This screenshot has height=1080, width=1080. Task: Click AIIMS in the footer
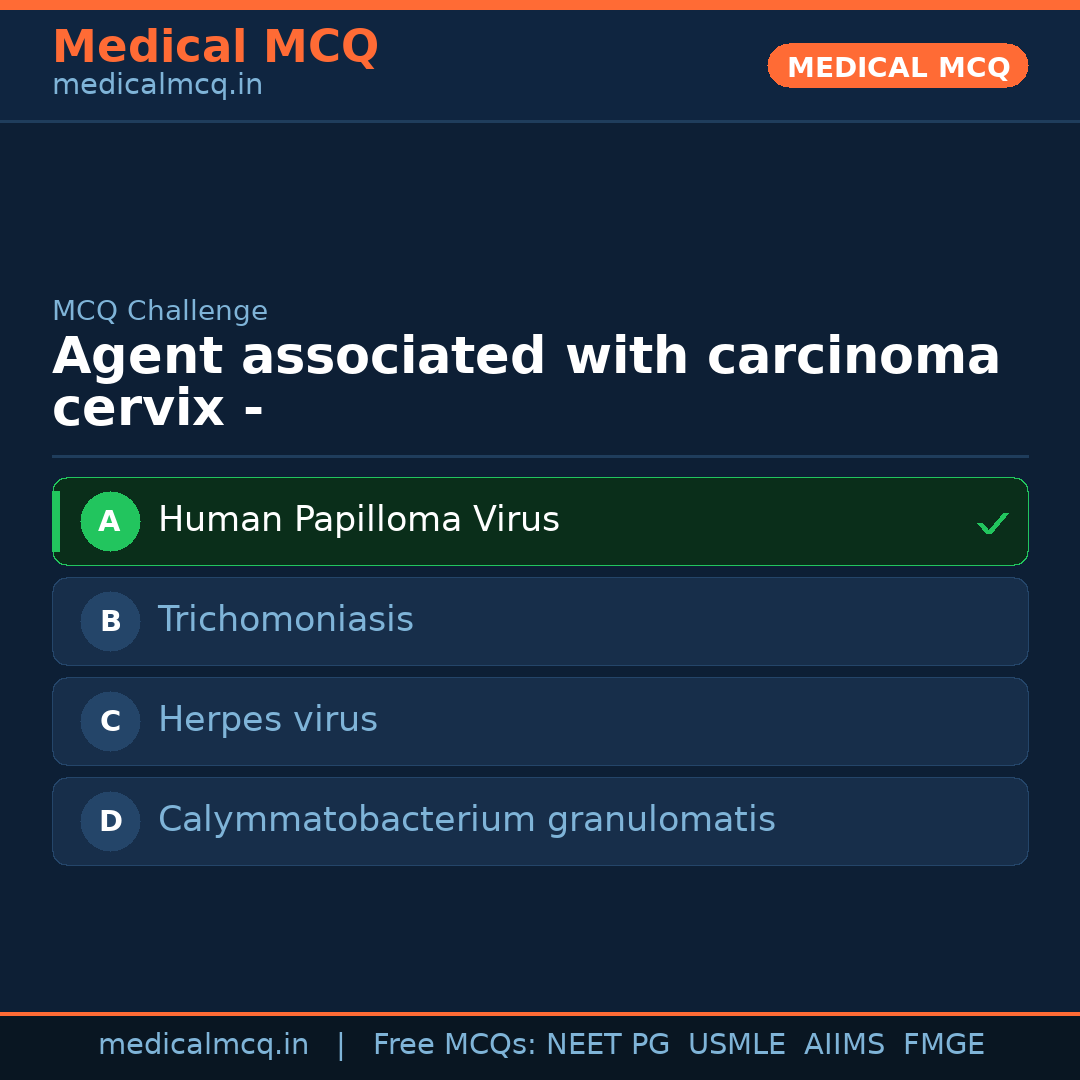tap(844, 1045)
